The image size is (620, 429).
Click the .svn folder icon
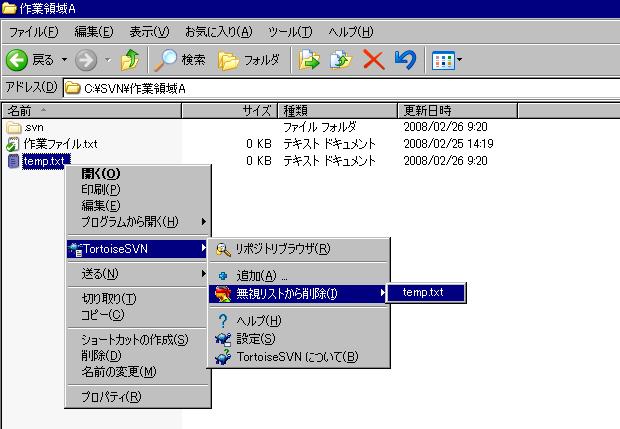(x=14, y=127)
